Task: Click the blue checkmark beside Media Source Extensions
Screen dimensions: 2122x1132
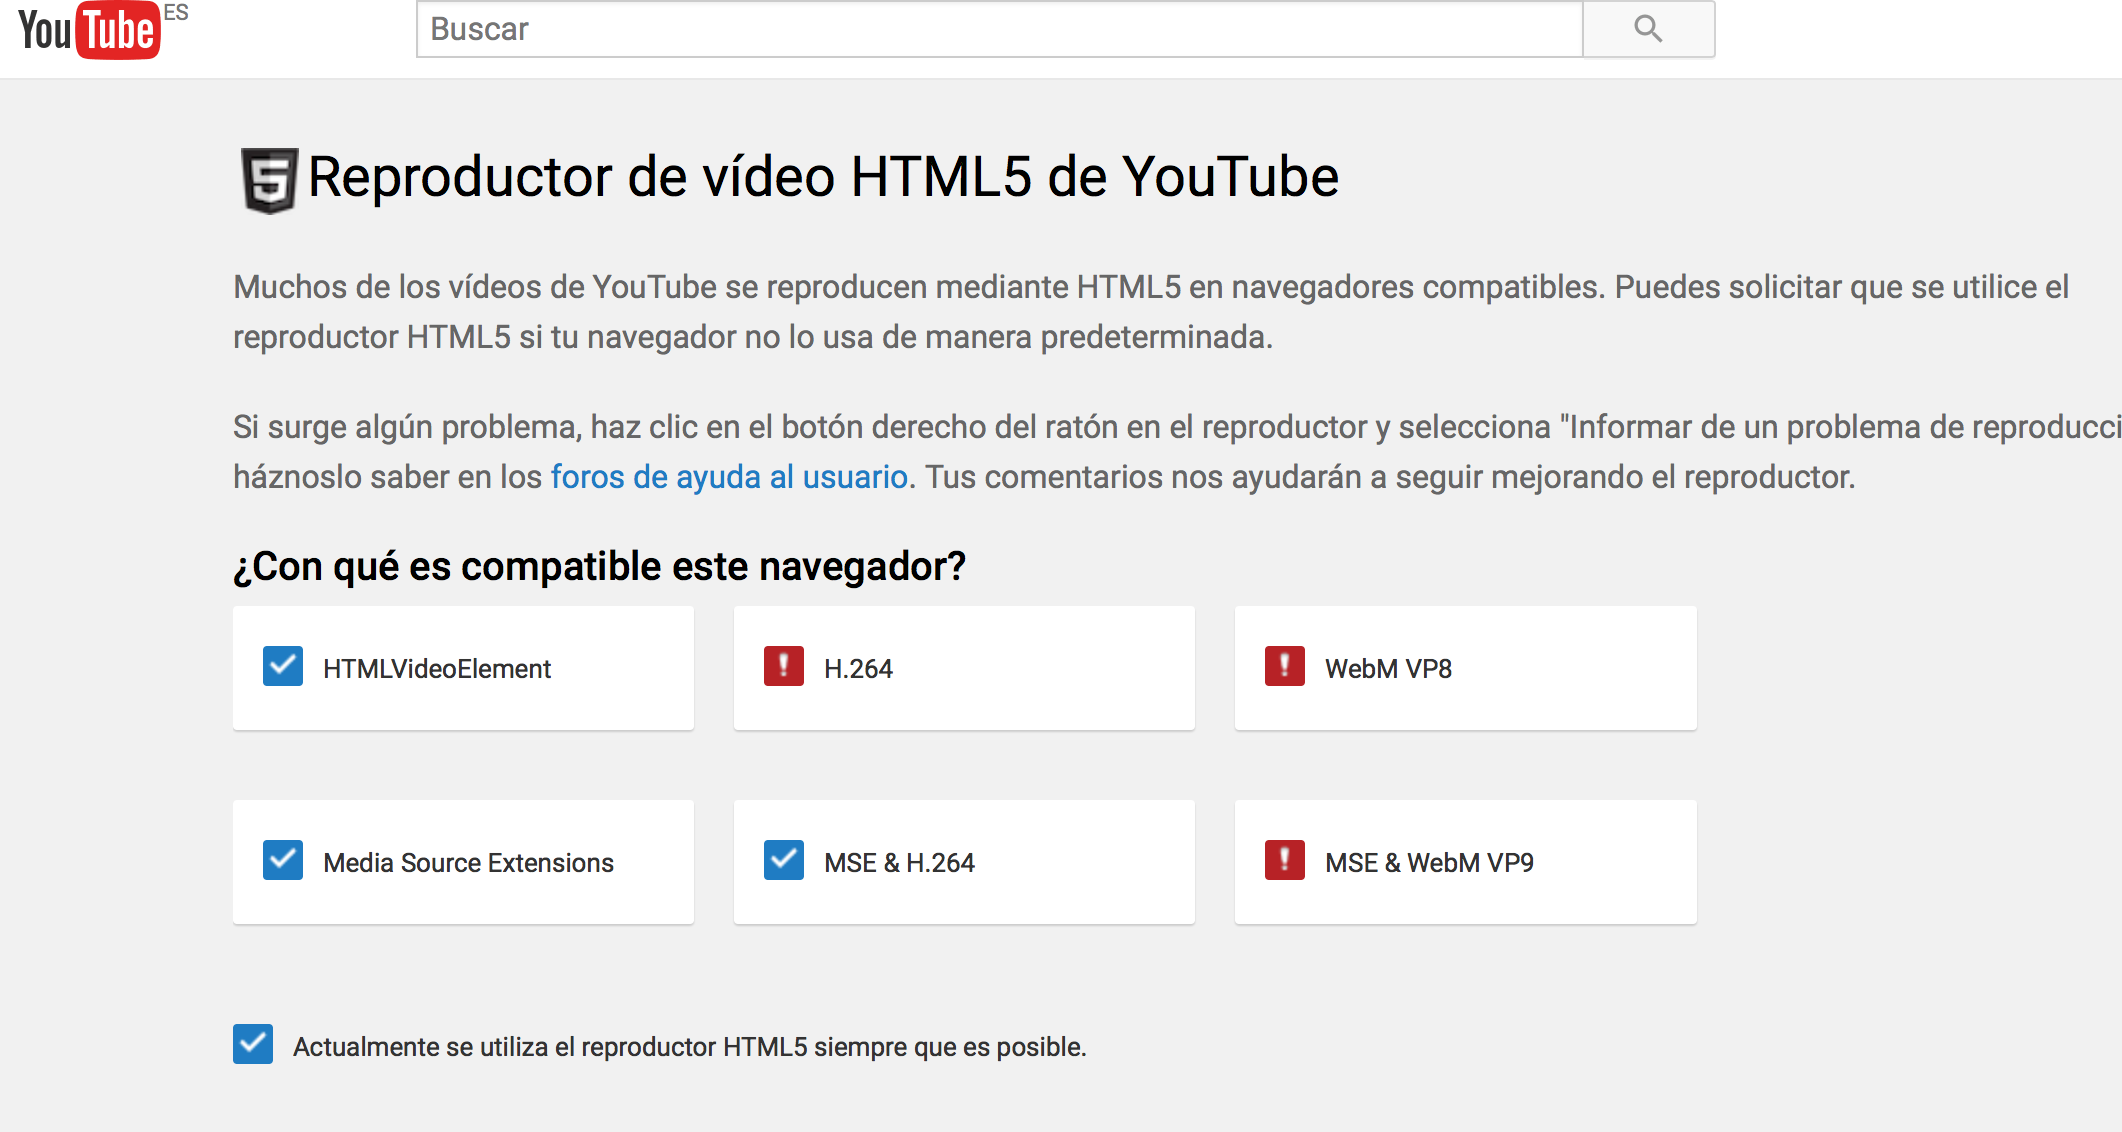Action: click(x=283, y=860)
